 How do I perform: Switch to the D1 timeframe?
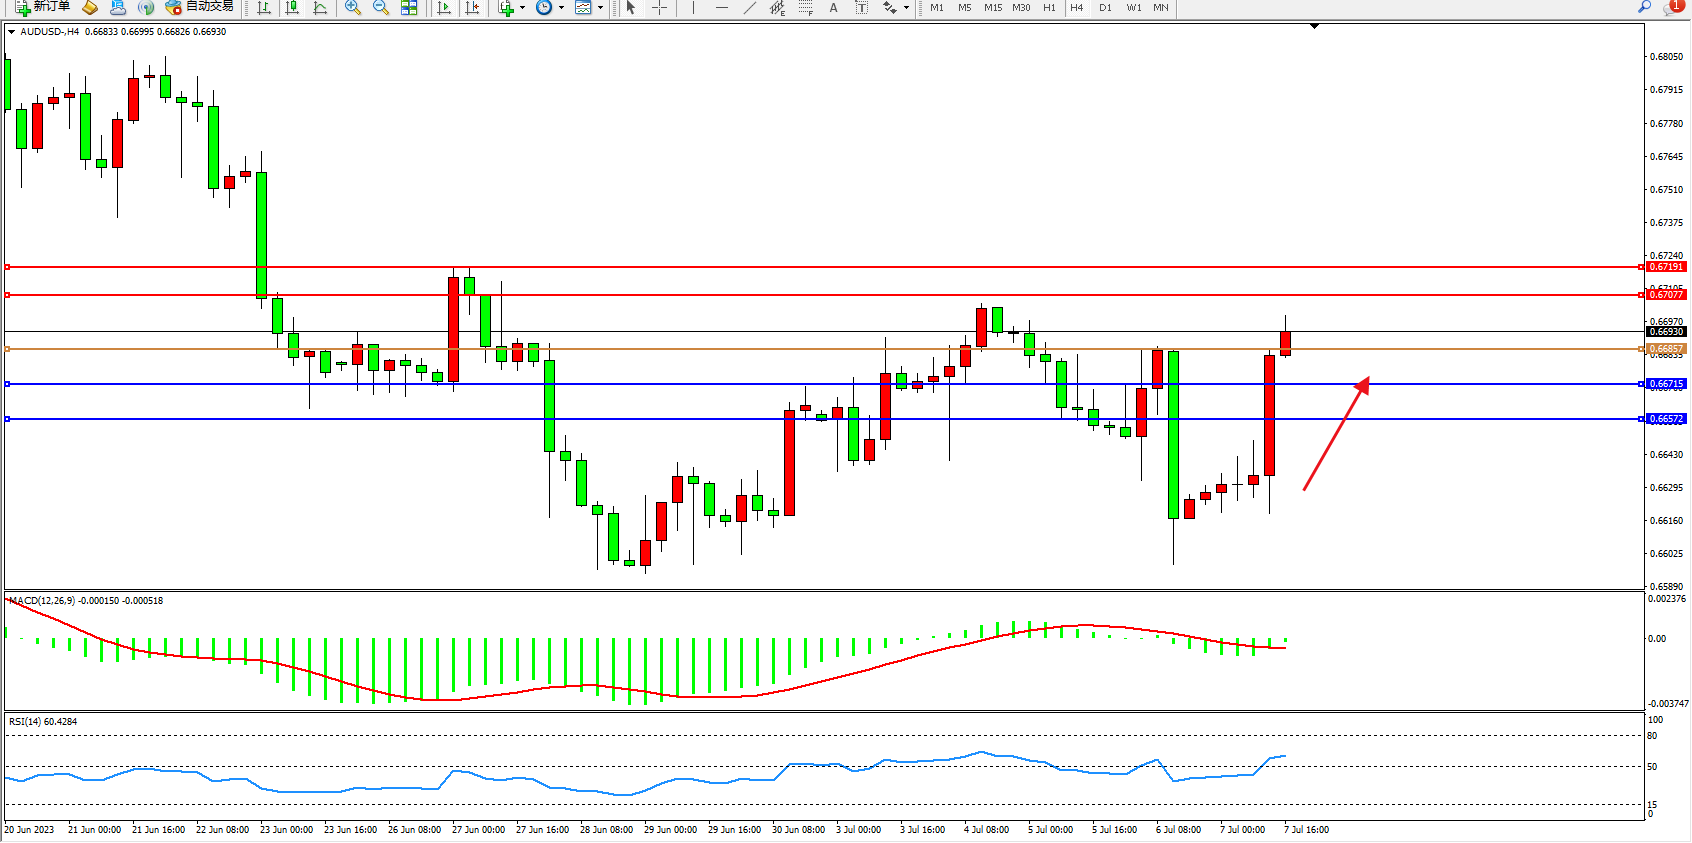pos(1105,8)
